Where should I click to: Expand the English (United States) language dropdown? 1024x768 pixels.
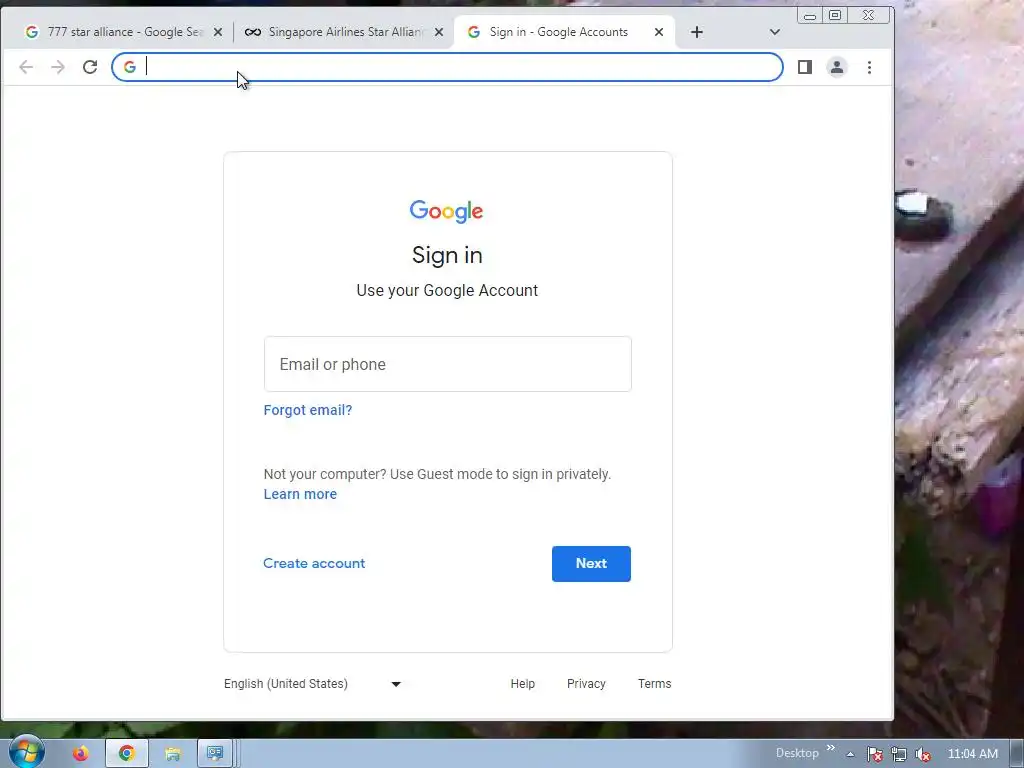click(312, 684)
